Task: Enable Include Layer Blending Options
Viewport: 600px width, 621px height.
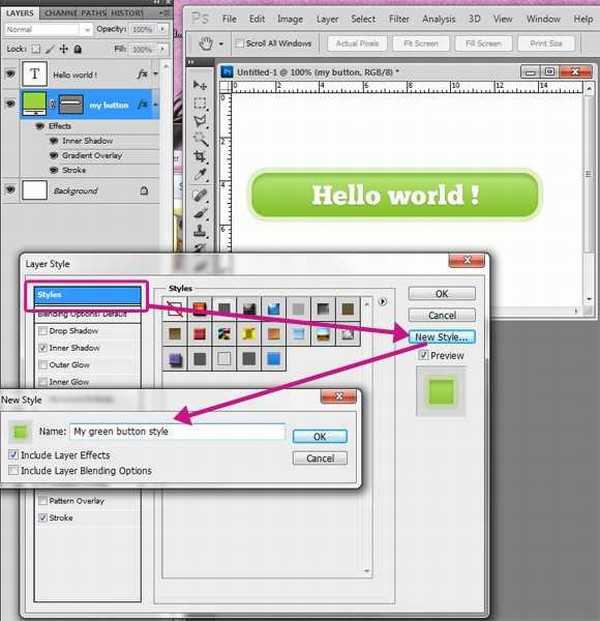Action: coord(13,470)
